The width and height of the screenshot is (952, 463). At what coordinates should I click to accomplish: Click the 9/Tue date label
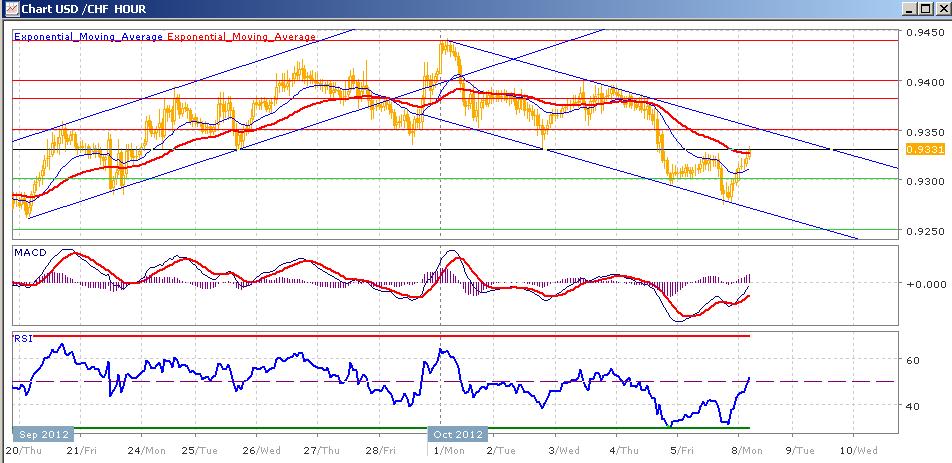click(801, 450)
